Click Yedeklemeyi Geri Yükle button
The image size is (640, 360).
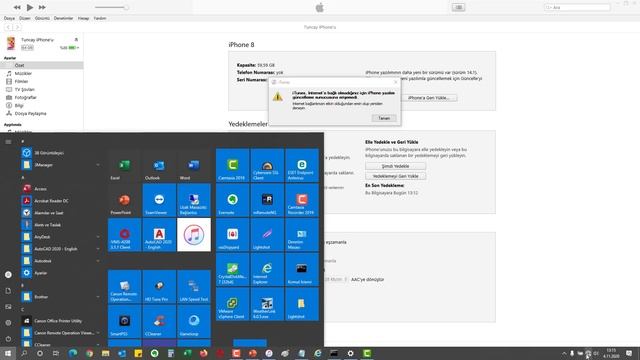(395, 176)
